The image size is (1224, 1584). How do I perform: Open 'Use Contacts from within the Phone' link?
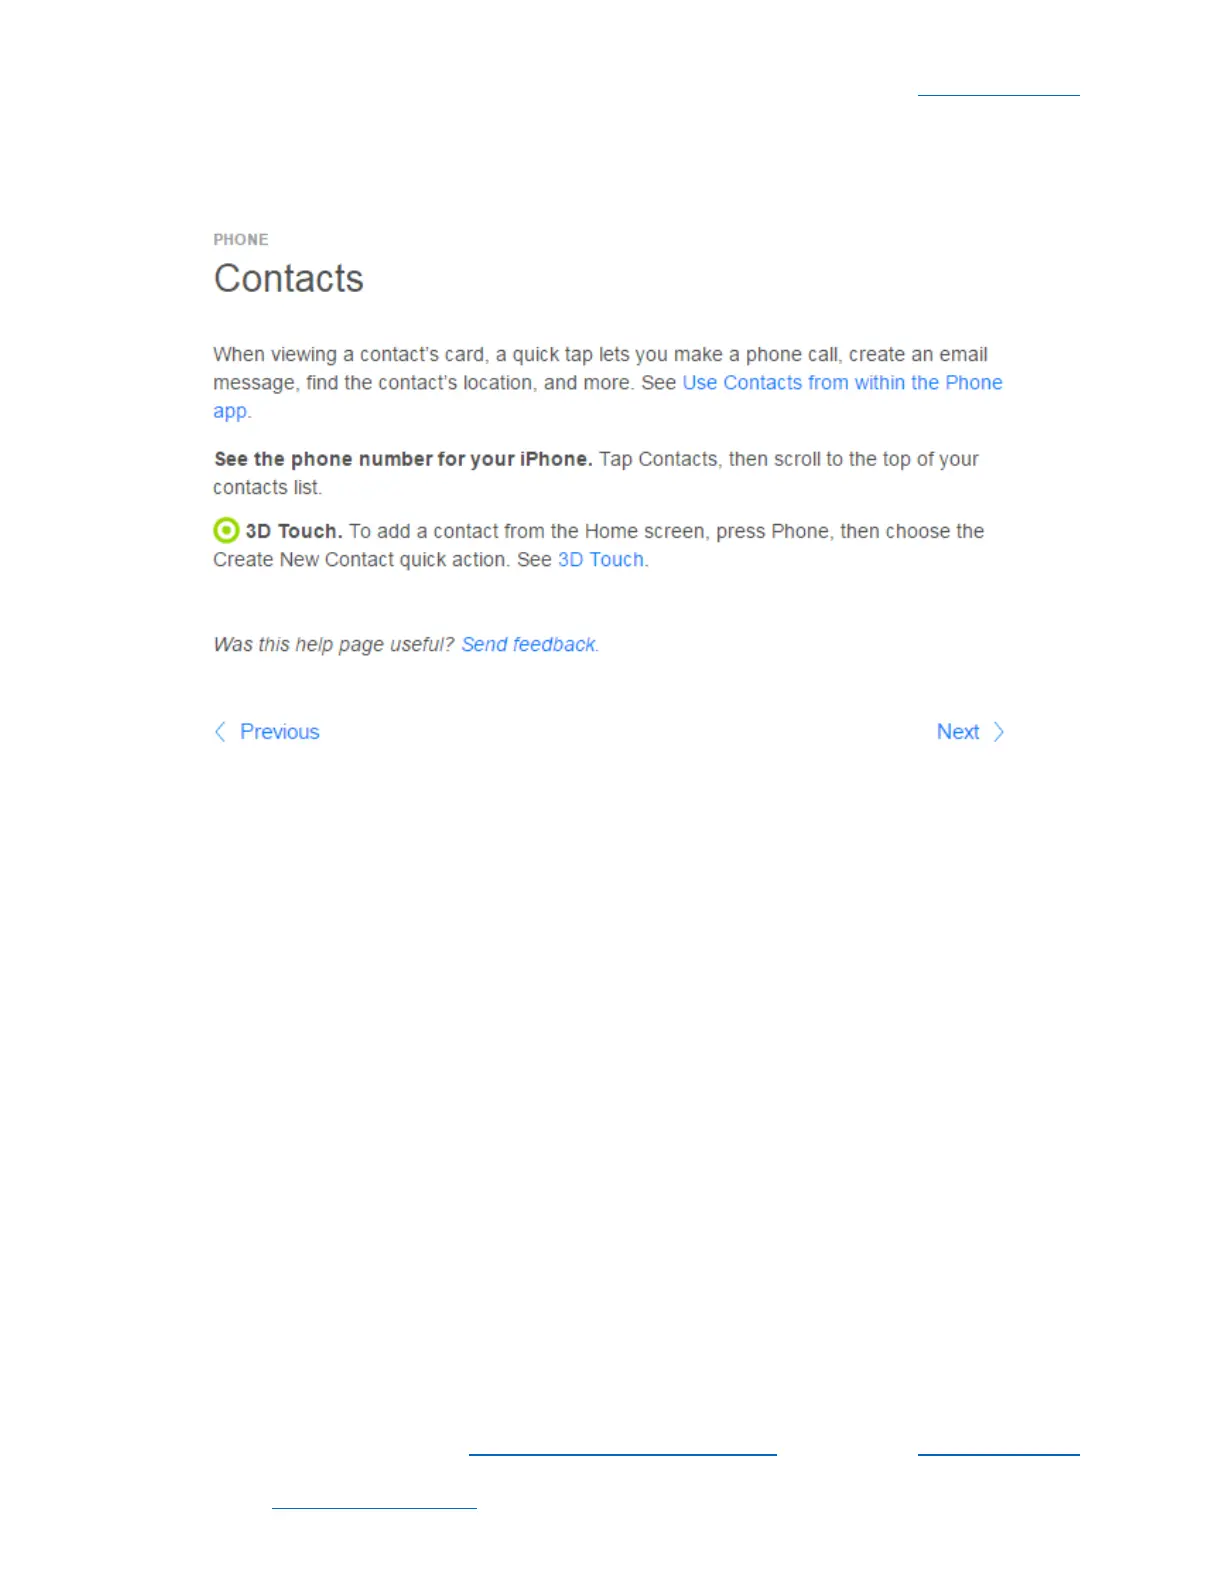click(x=842, y=383)
